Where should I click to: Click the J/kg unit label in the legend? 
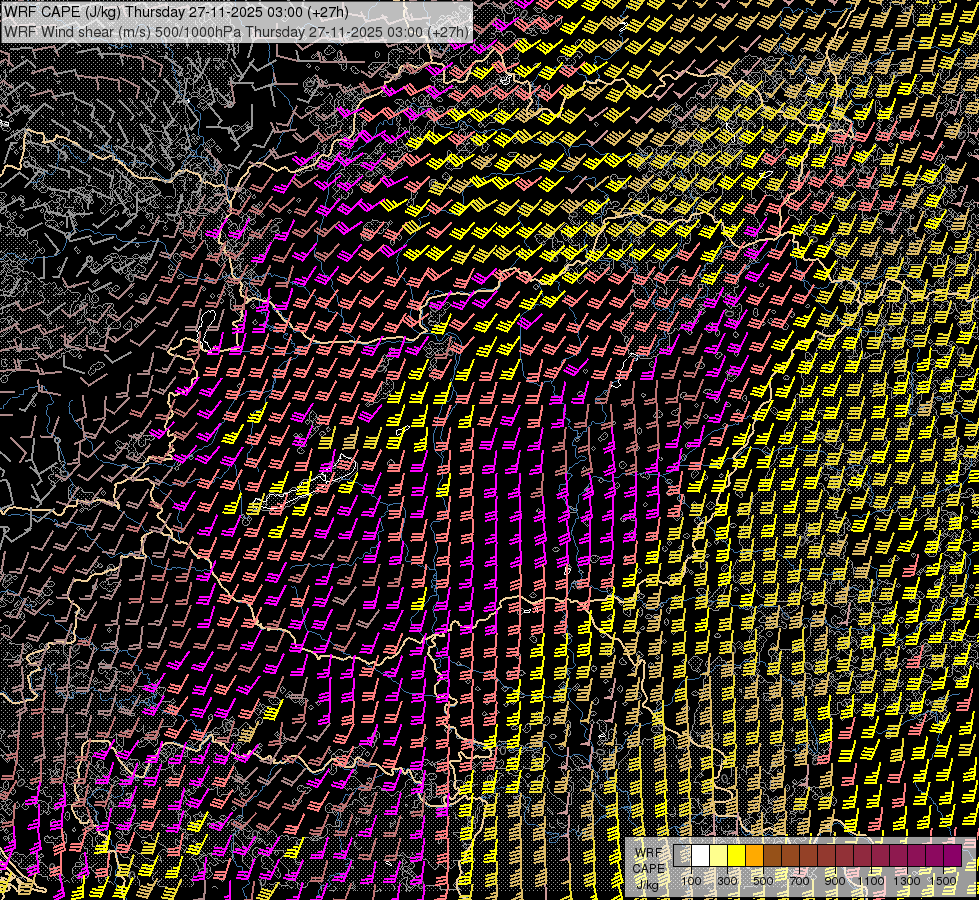(648, 883)
